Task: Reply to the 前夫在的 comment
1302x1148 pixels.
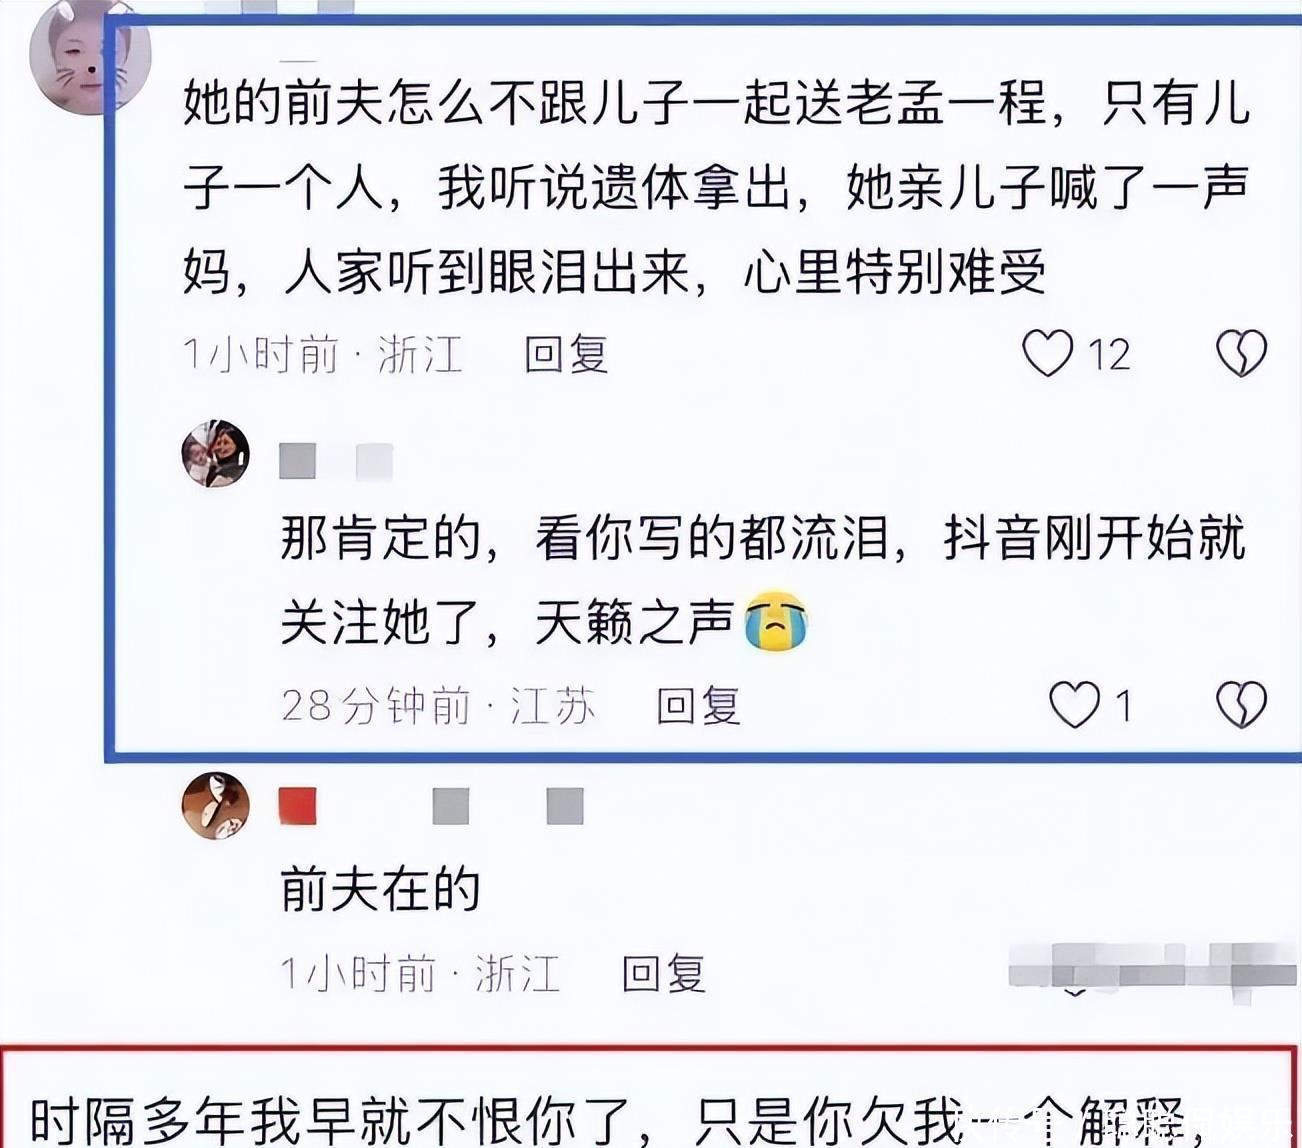Action: (664, 973)
